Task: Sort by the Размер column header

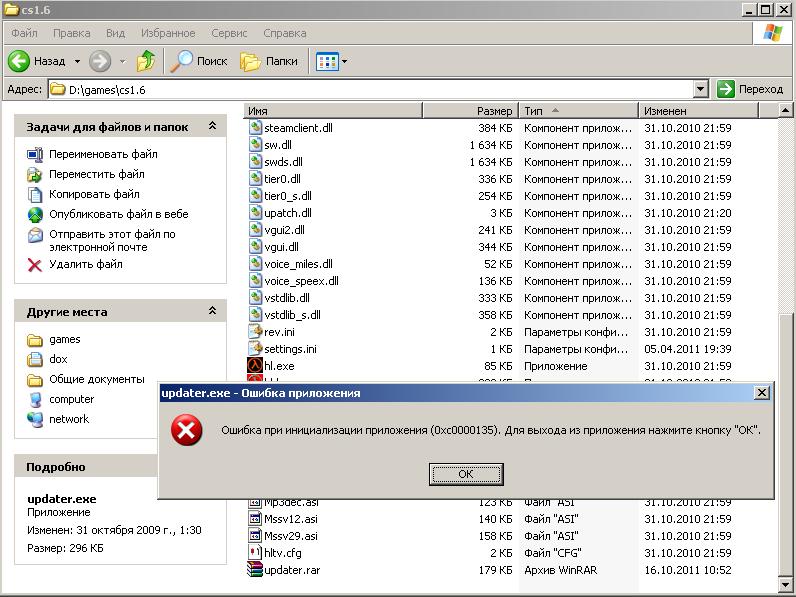Action: pyautogui.click(x=471, y=111)
